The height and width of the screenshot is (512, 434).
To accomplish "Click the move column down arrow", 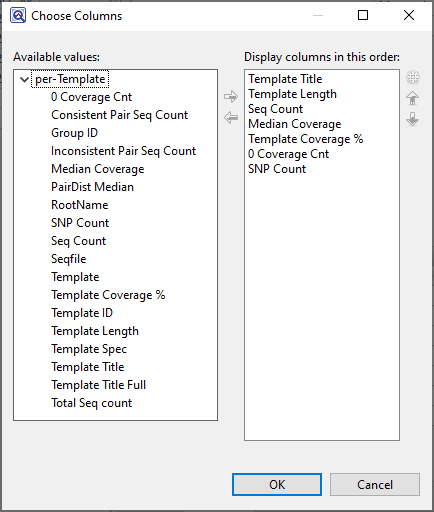I will coord(413,119).
